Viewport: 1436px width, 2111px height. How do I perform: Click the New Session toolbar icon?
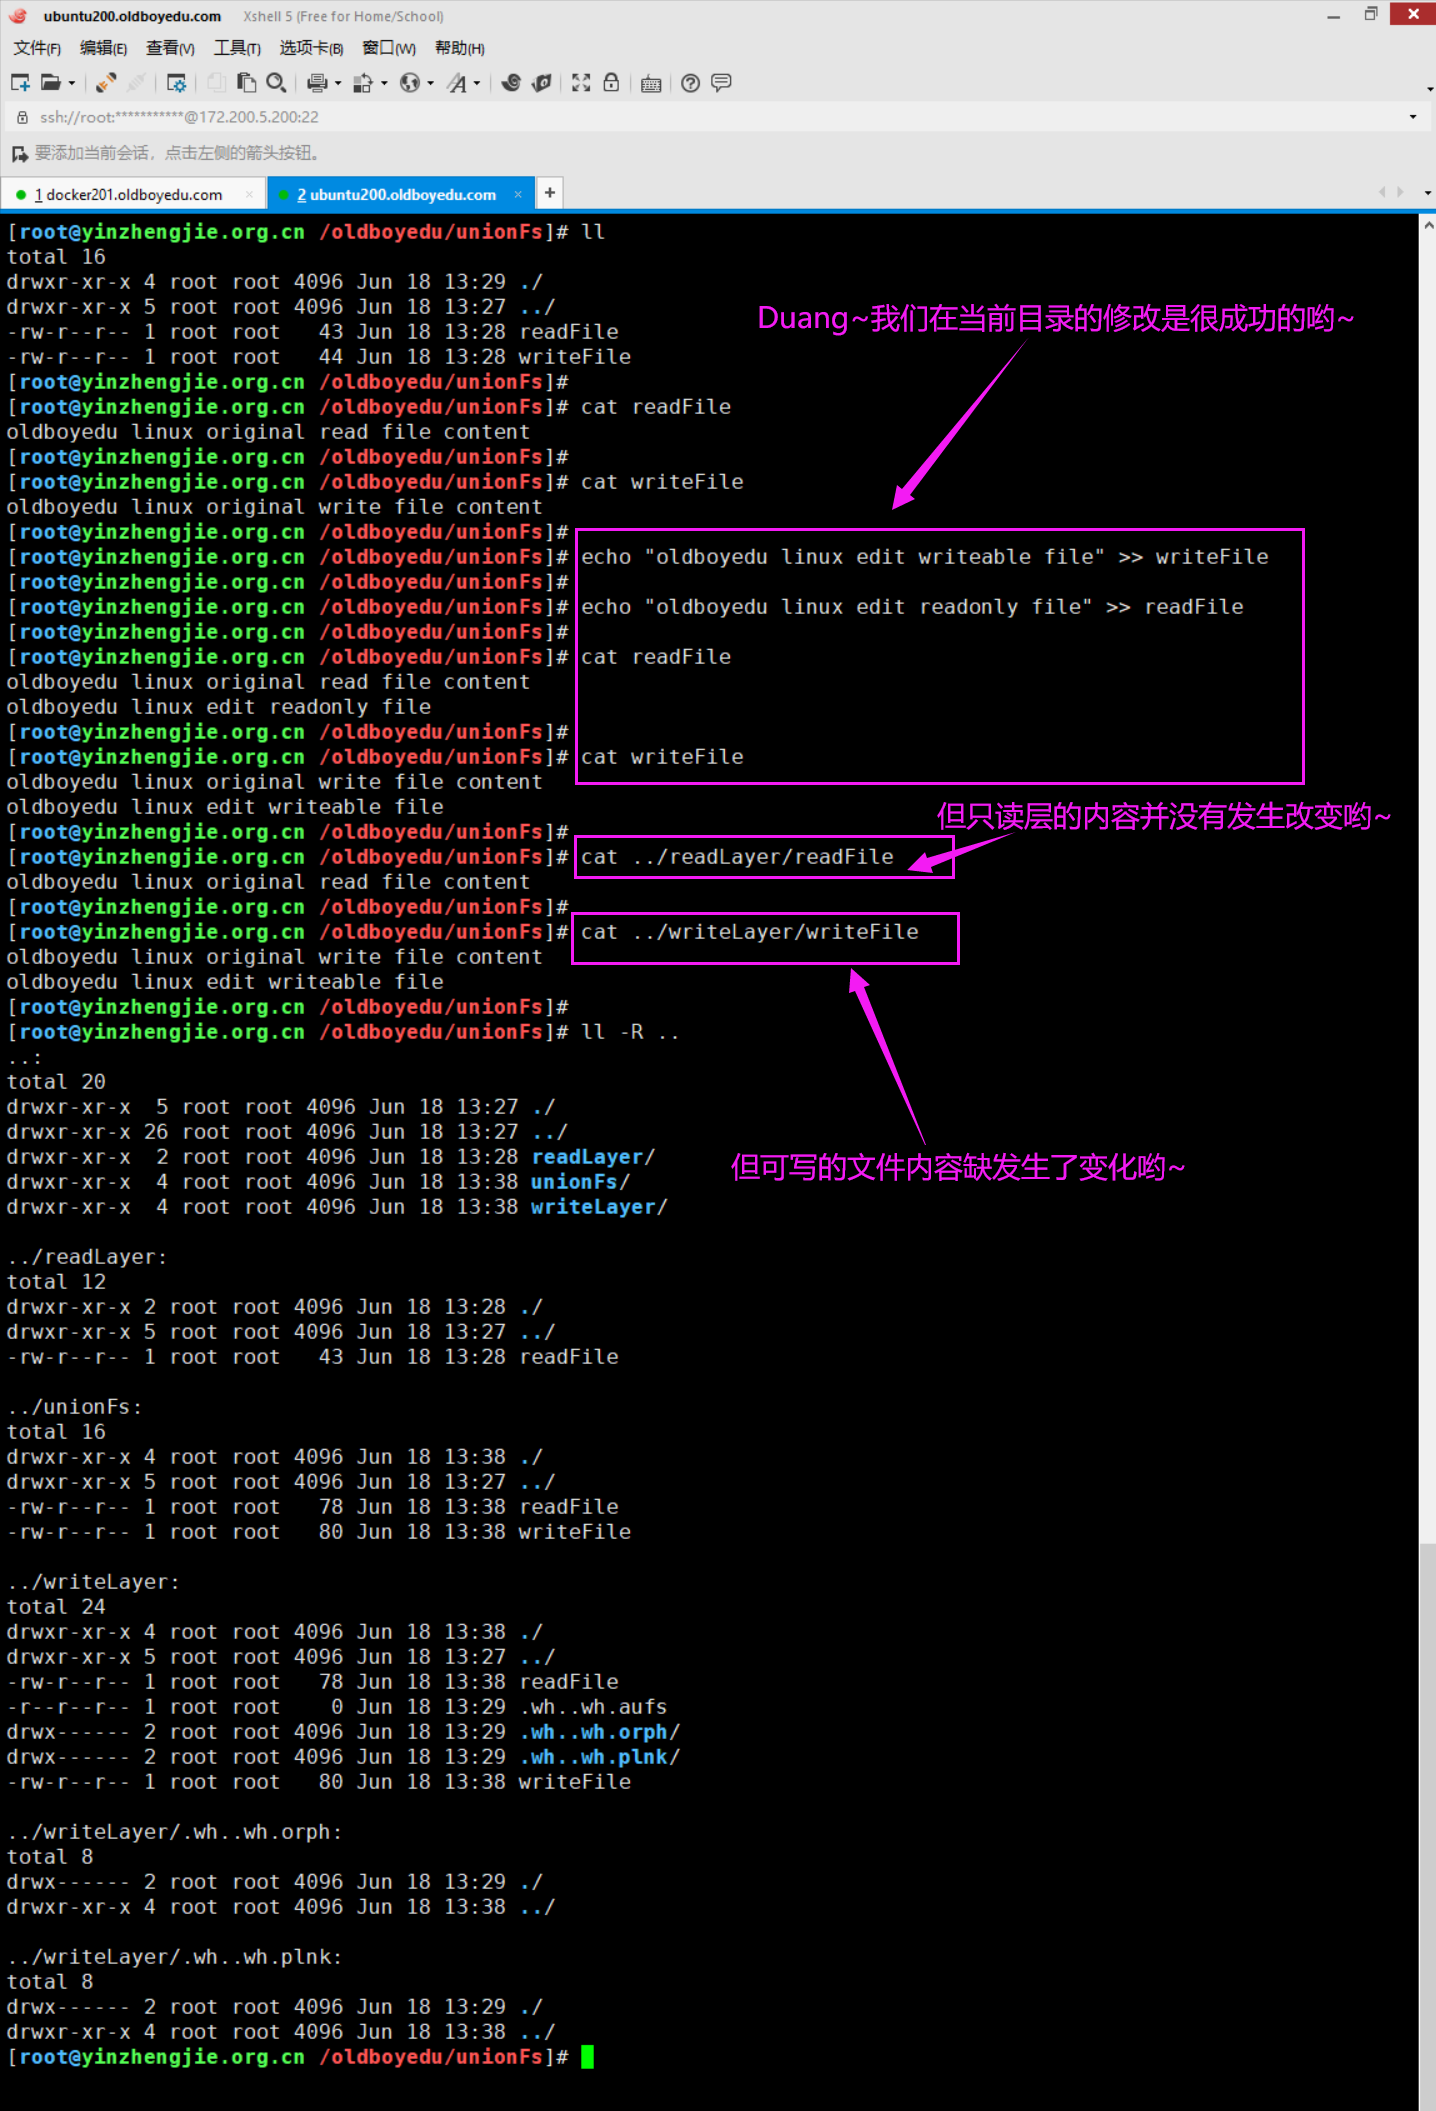20,83
